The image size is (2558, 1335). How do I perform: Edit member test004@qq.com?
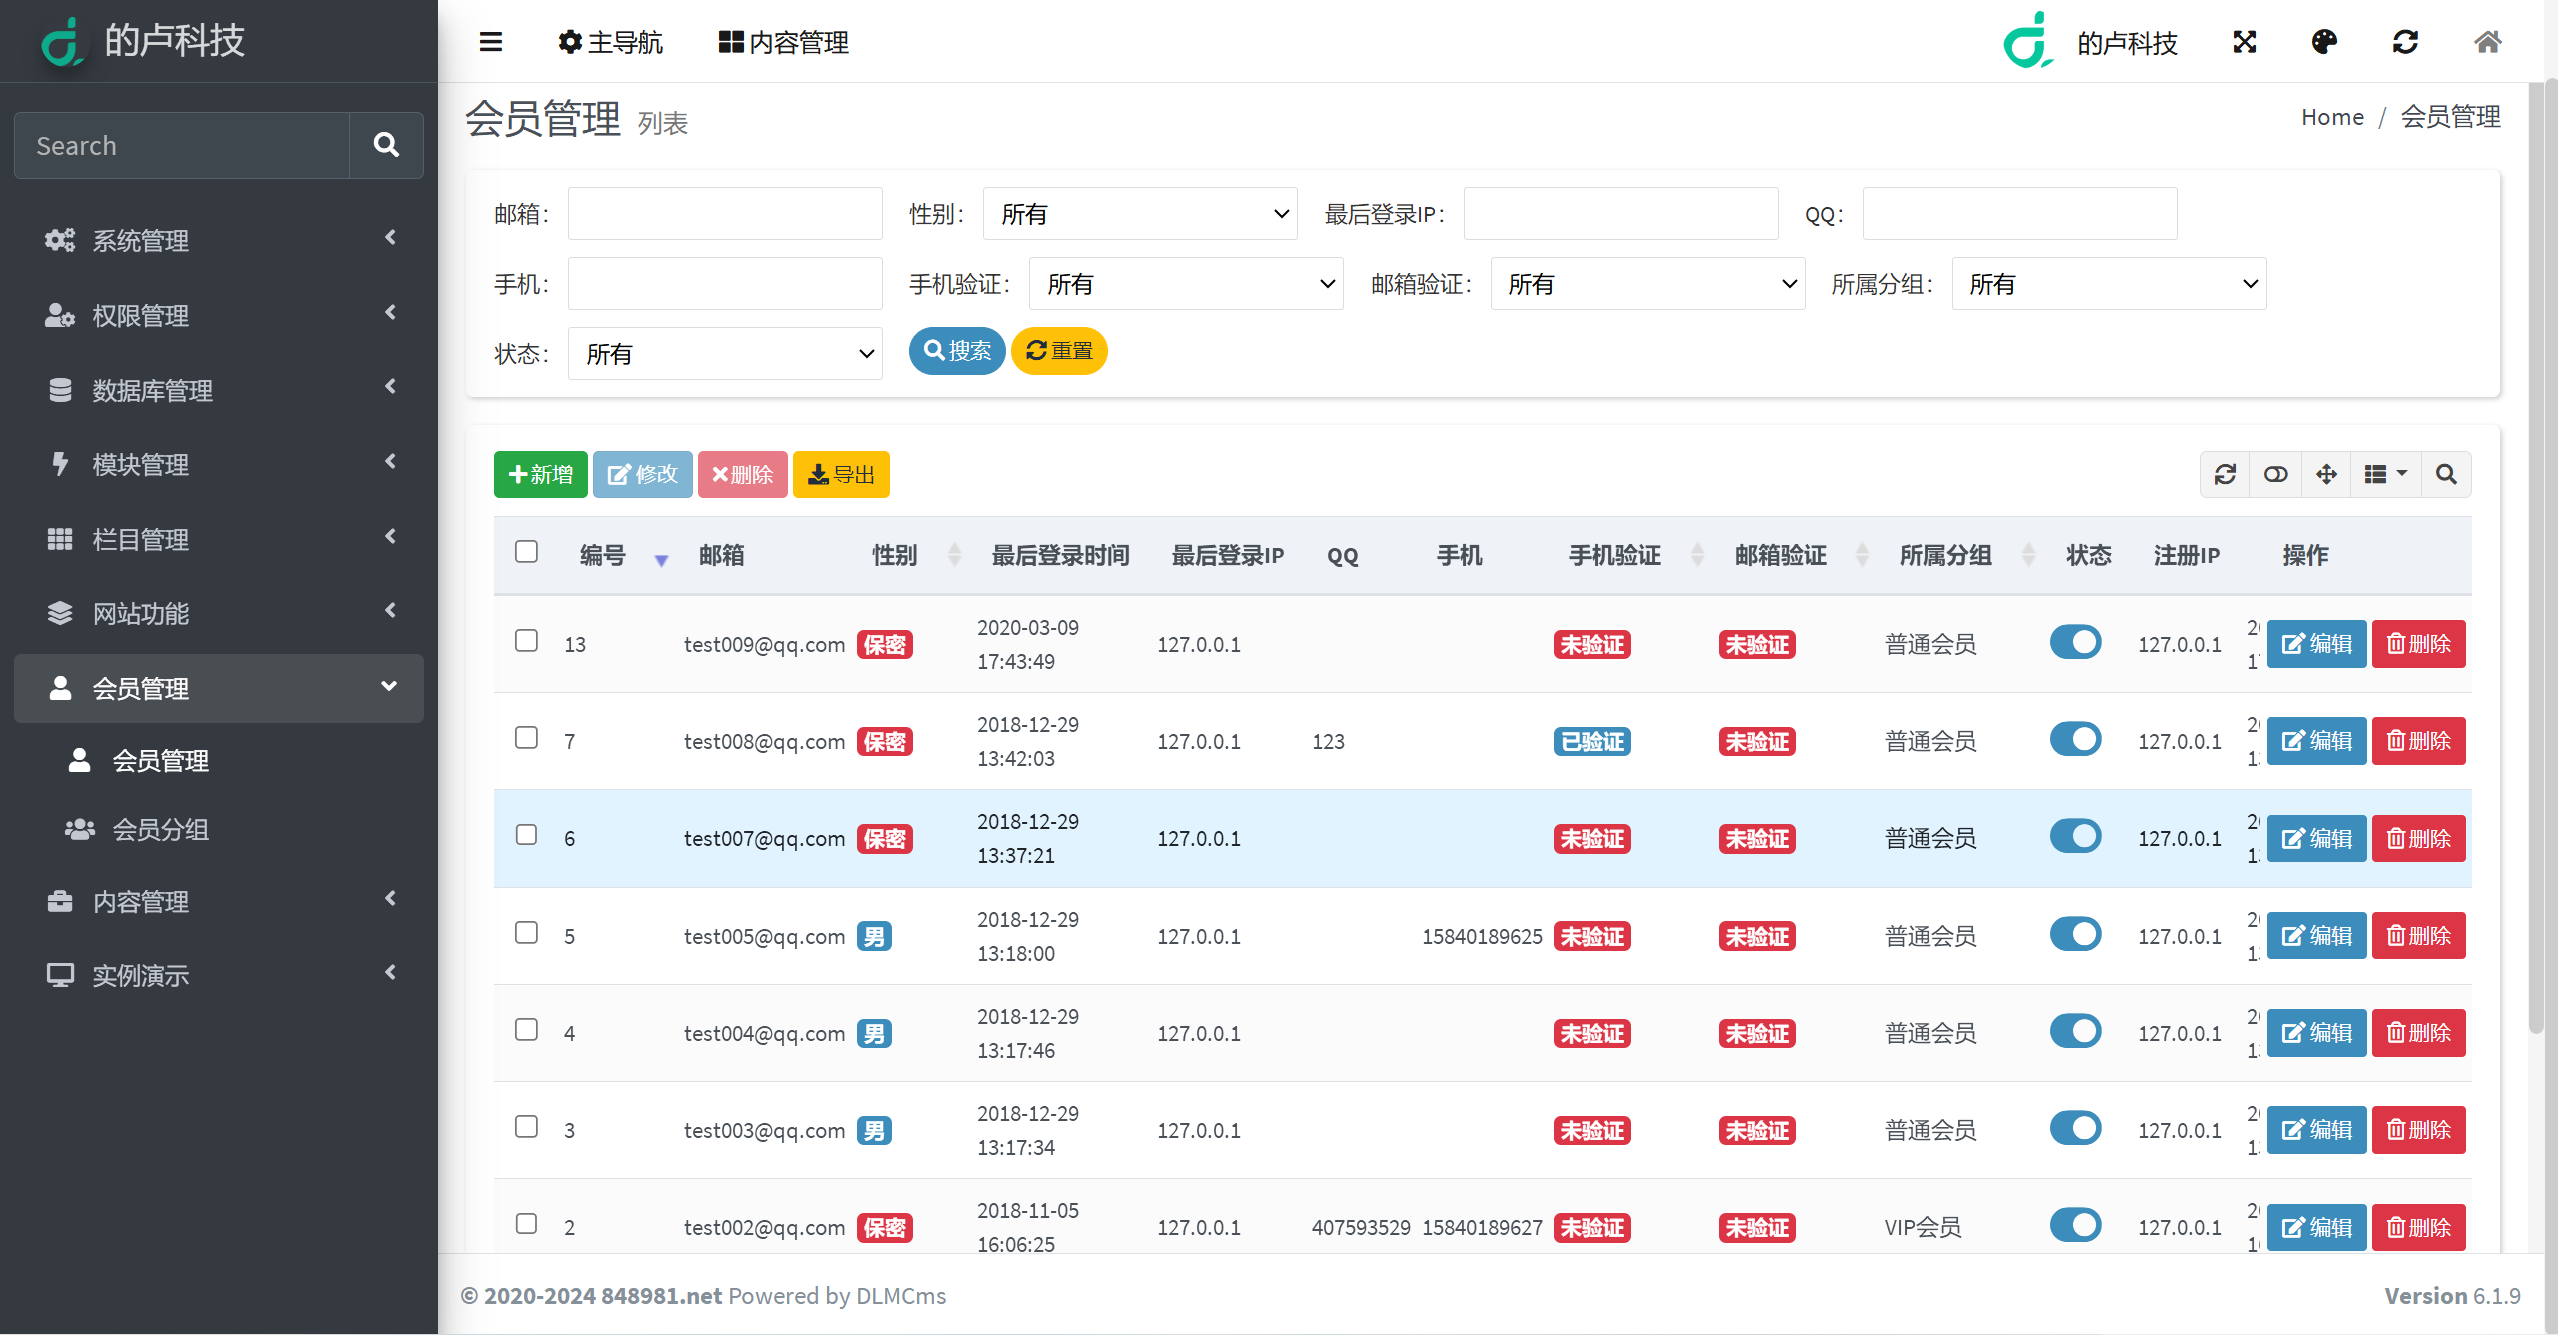(x=2316, y=1033)
